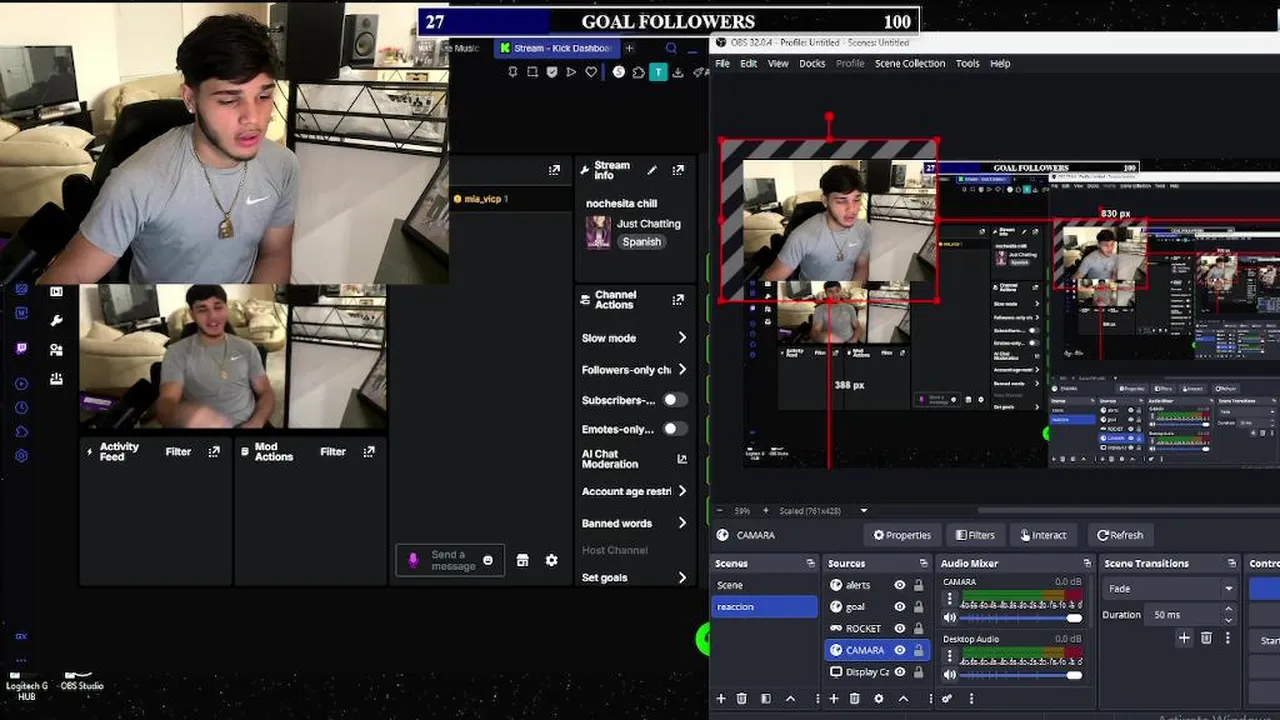Open the history clock icon in browser sidebar
The height and width of the screenshot is (720, 1280).
click(x=22, y=408)
